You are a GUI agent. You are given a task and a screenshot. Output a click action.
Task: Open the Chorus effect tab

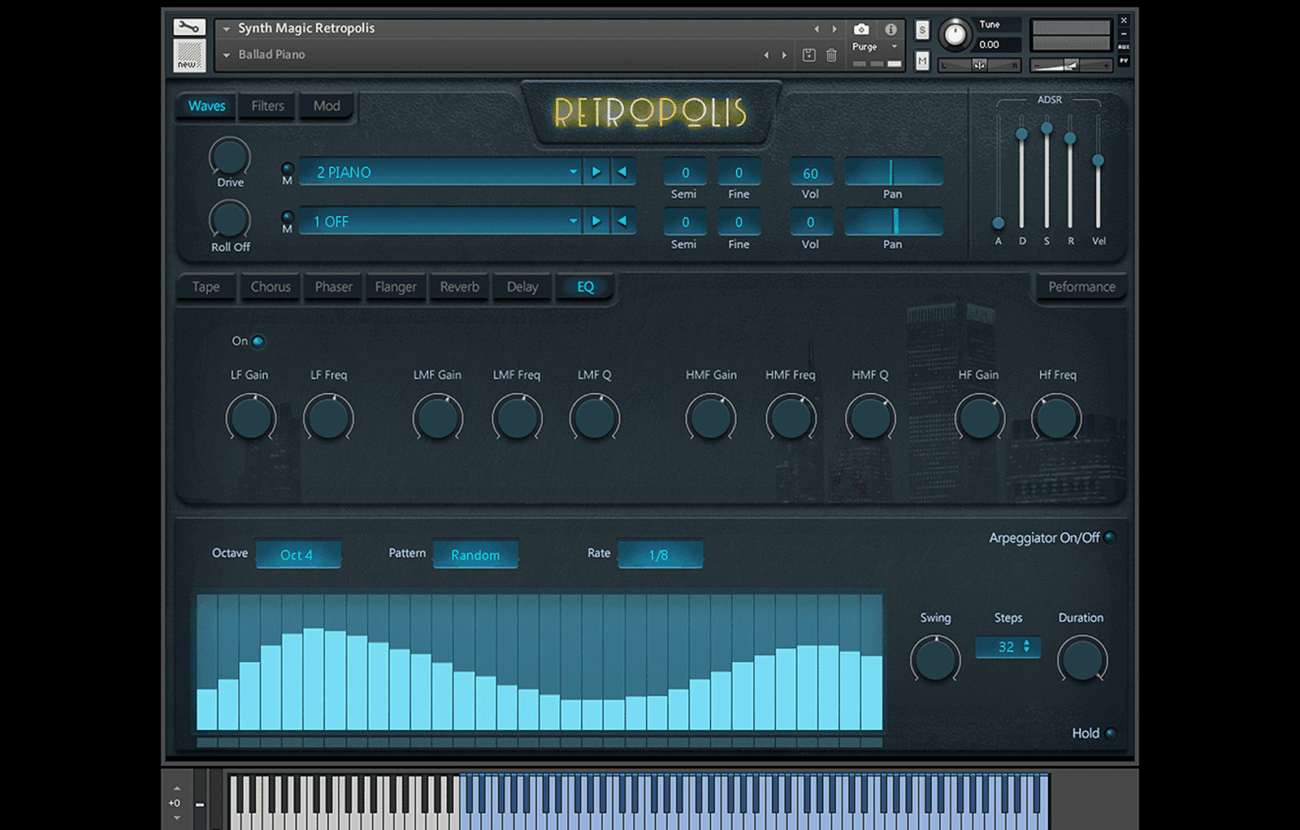tap(270, 287)
